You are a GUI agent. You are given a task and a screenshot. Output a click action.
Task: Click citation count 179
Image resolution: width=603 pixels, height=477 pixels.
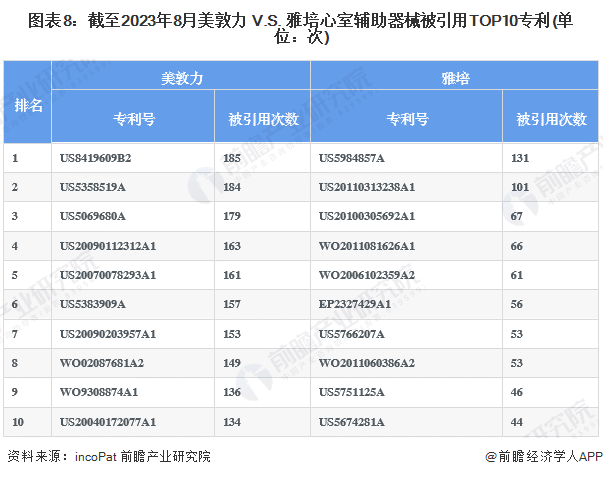coord(232,216)
